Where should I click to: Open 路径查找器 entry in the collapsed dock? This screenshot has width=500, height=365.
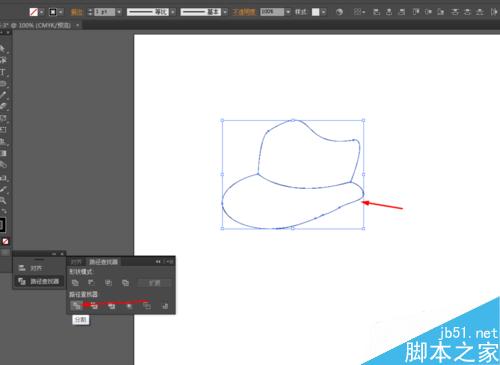(x=39, y=281)
